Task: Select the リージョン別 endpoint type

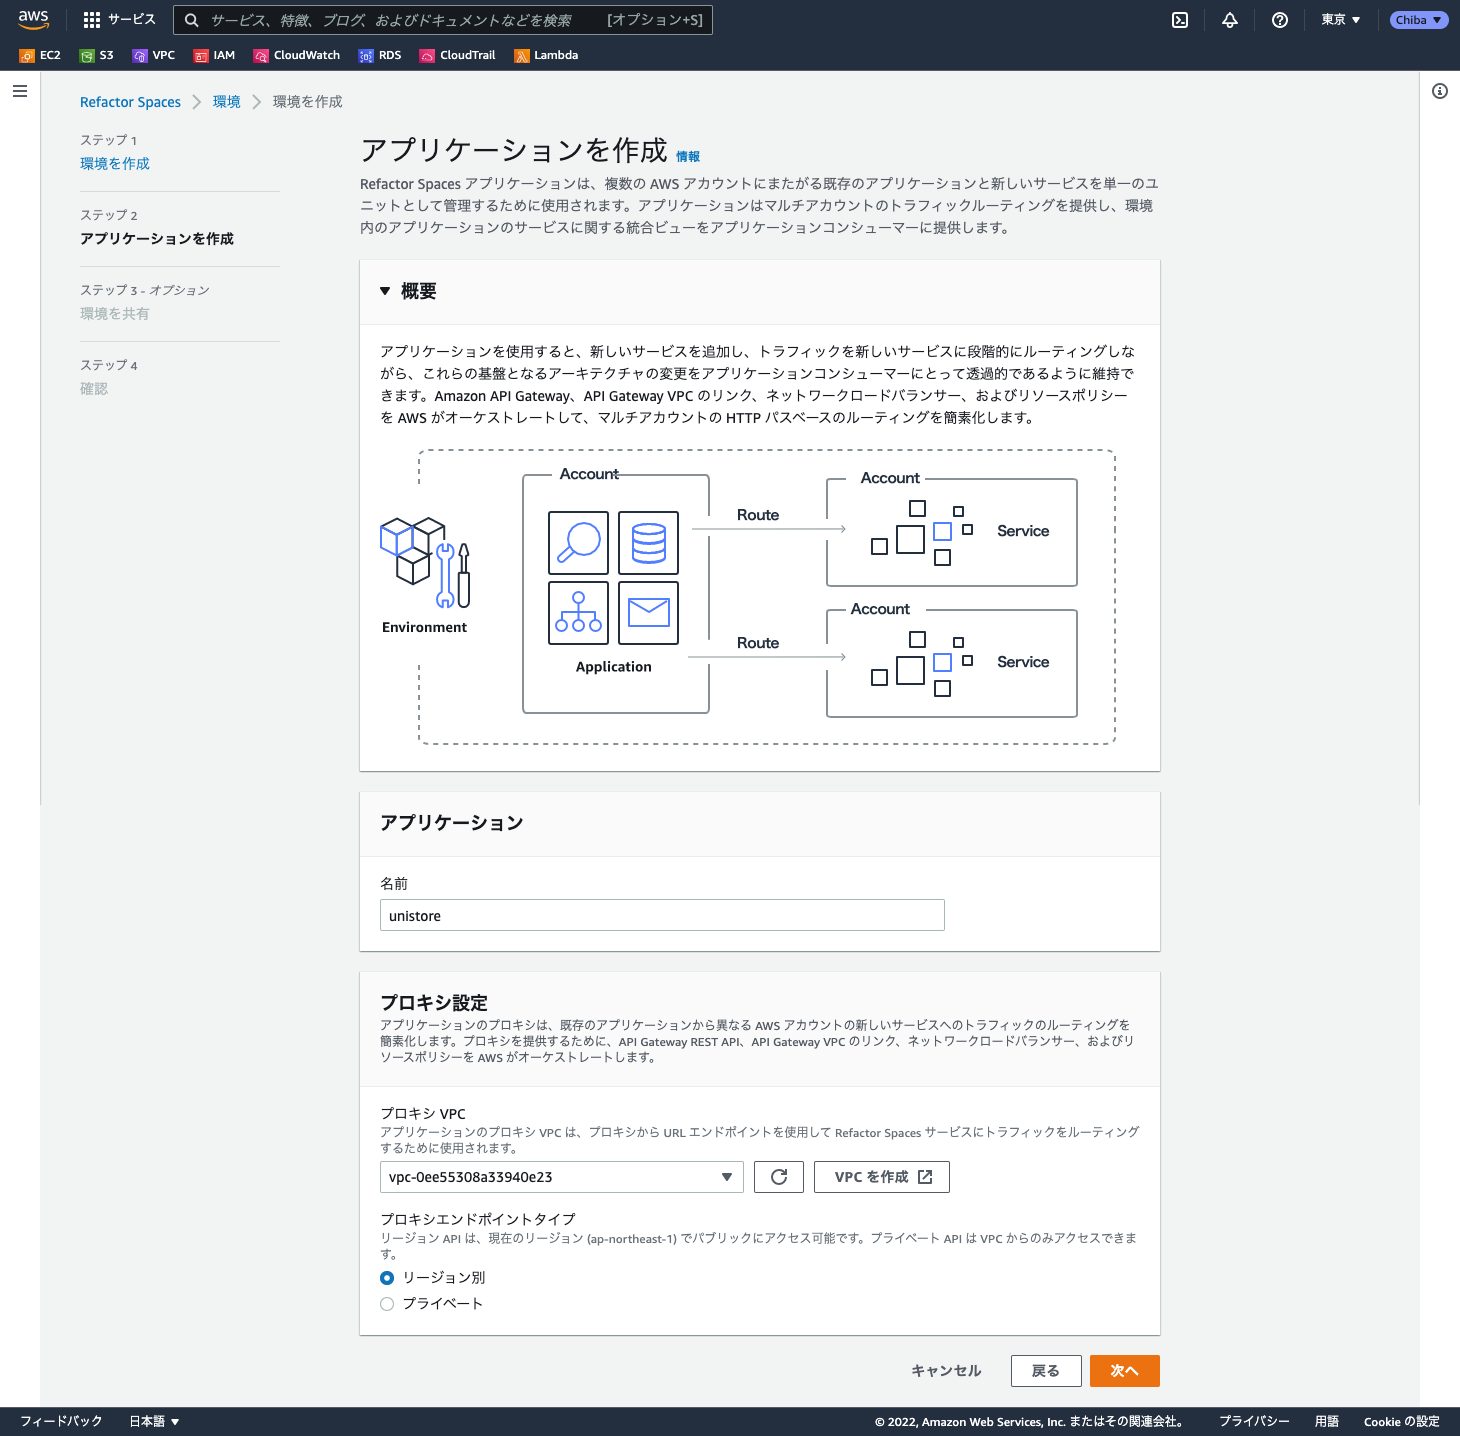Action: [x=387, y=1278]
